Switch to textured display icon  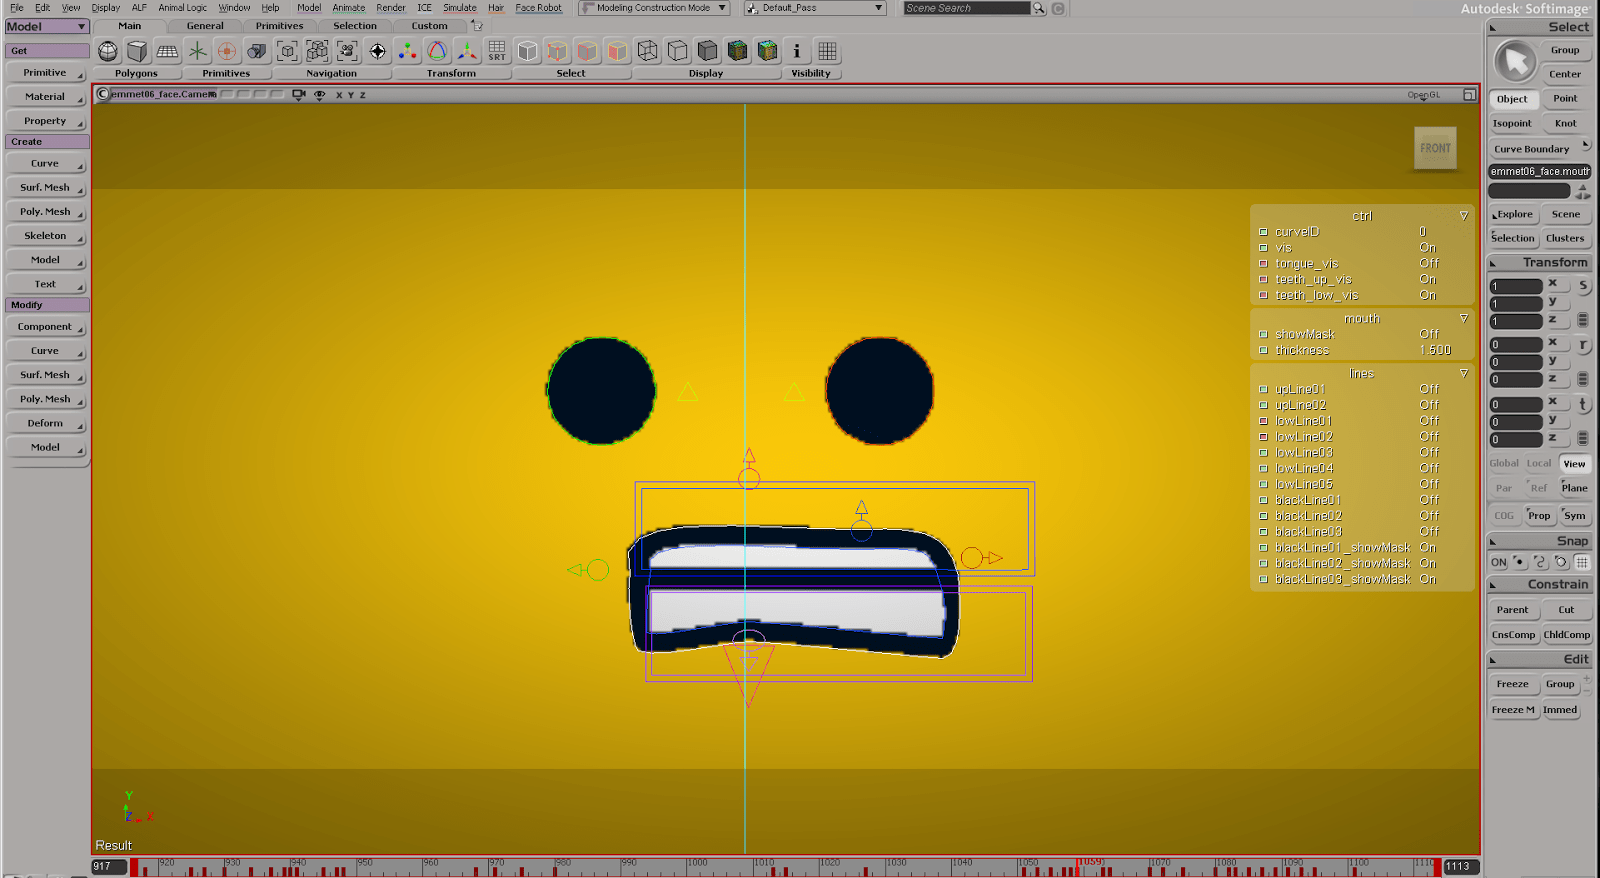pyautogui.click(x=737, y=51)
